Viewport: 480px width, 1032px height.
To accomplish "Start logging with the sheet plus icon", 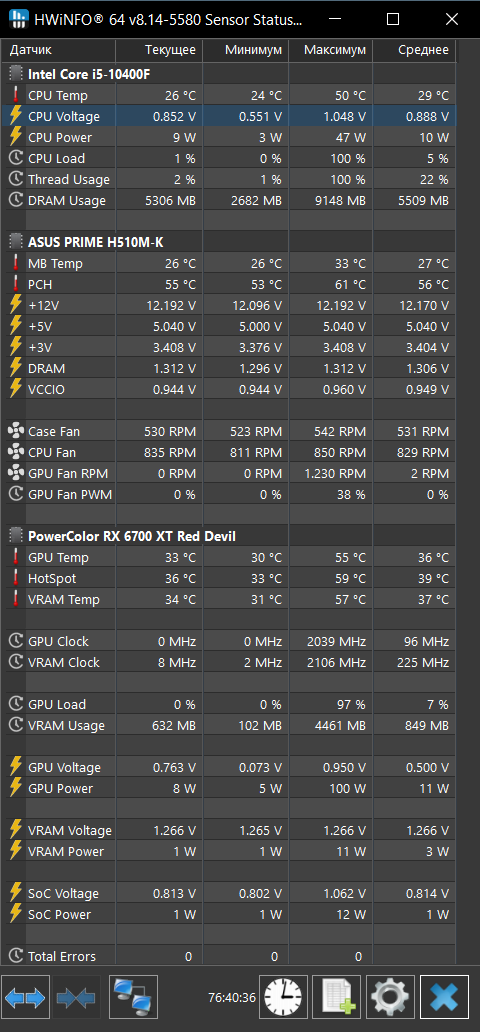I will pyautogui.click(x=336, y=997).
